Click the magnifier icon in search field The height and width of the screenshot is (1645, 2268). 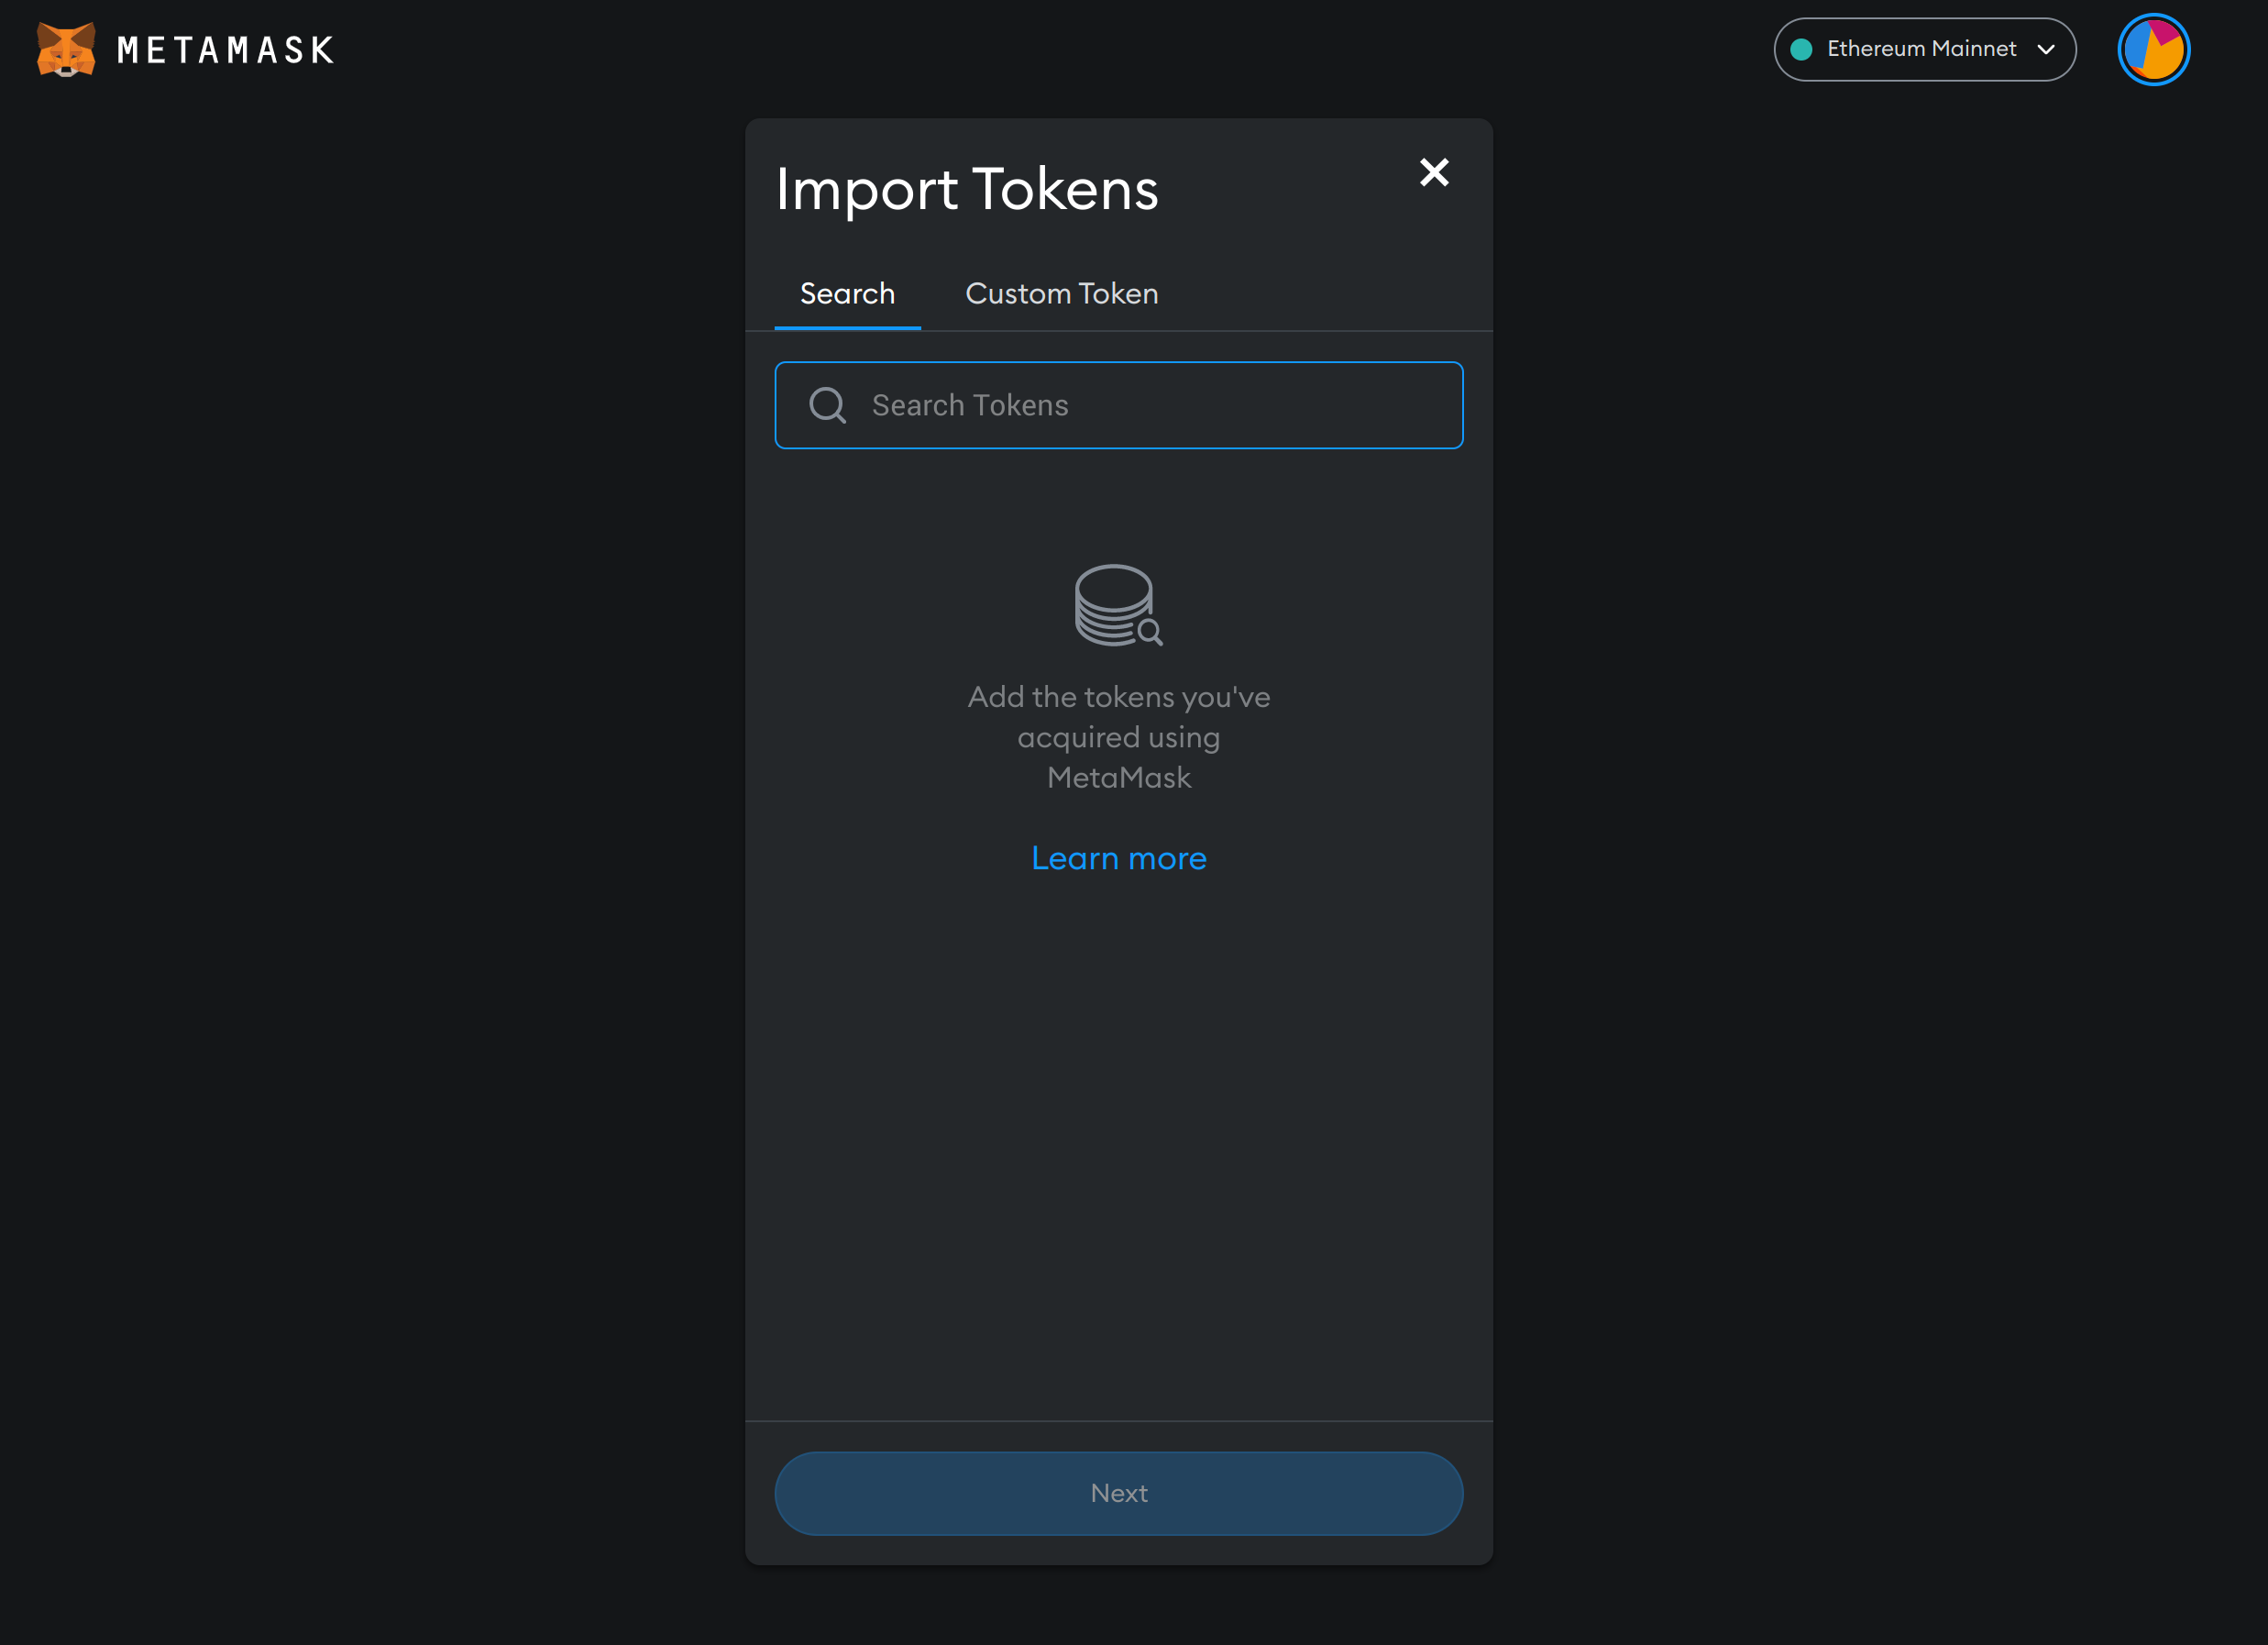point(827,404)
